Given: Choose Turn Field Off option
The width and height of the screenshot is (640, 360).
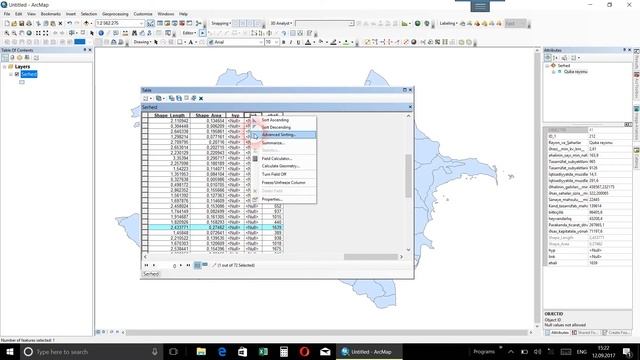Looking at the screenshot, I should pyautogui.click(x=283, y=175).
